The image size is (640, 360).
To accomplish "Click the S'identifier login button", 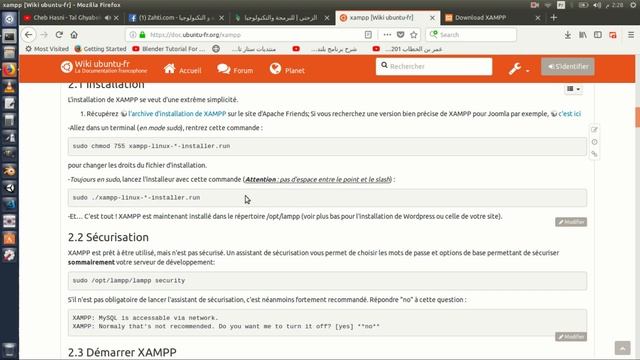I will pos(568,67).
